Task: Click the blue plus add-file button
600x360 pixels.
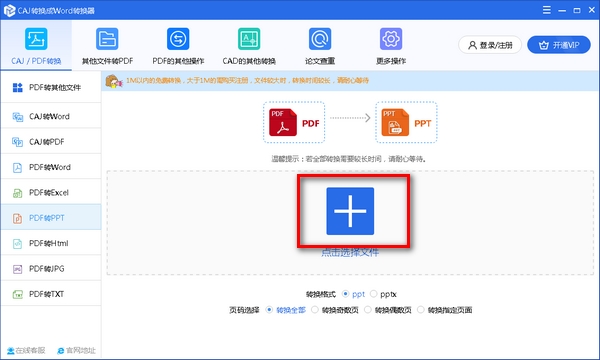Action: coord(350,211)
